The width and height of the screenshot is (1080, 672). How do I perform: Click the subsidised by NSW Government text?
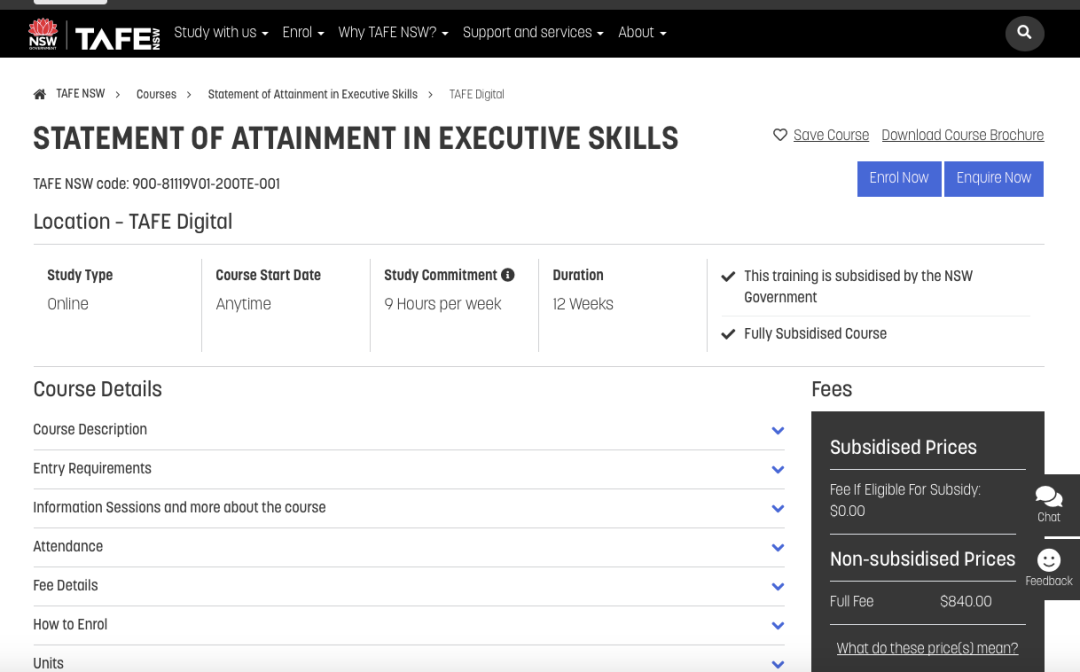tap(858, 286)
